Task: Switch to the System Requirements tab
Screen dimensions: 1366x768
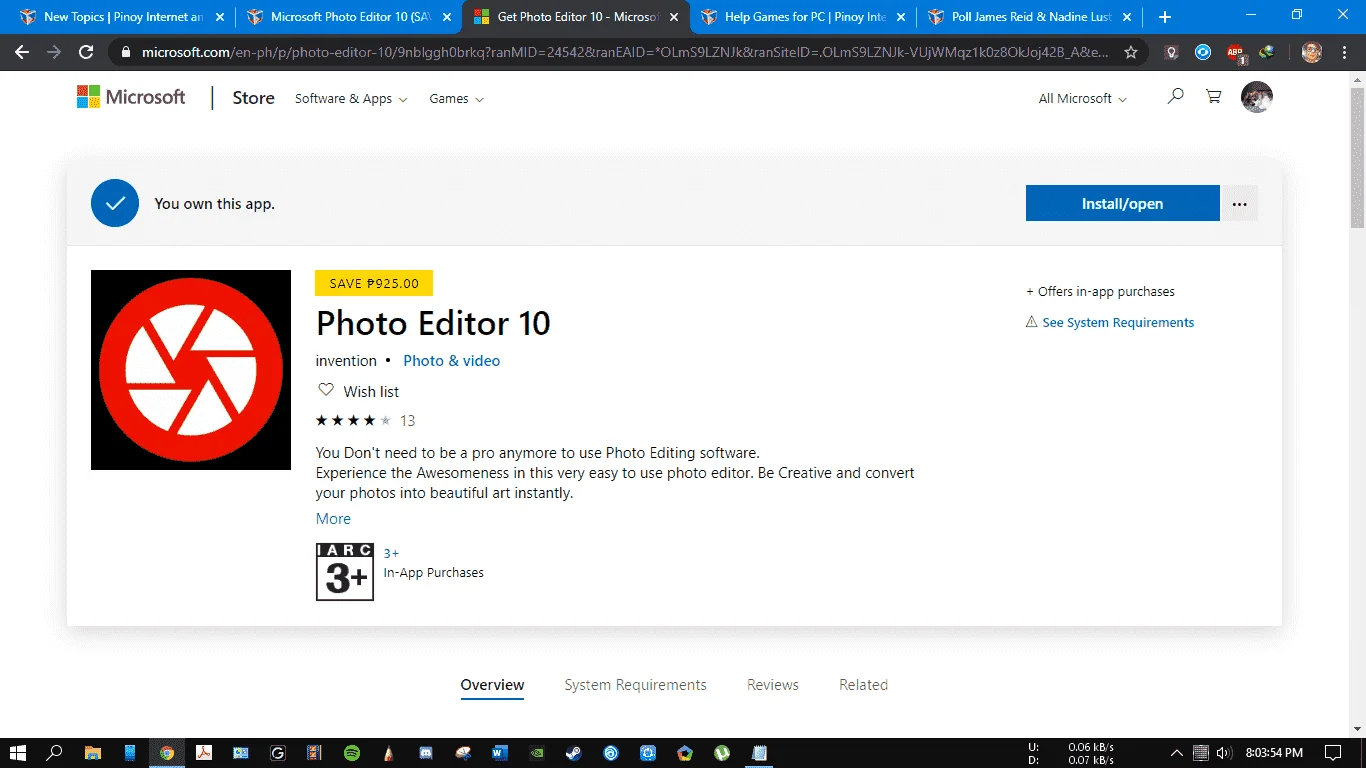Action: pyautogui.click(x=635, y=685)
